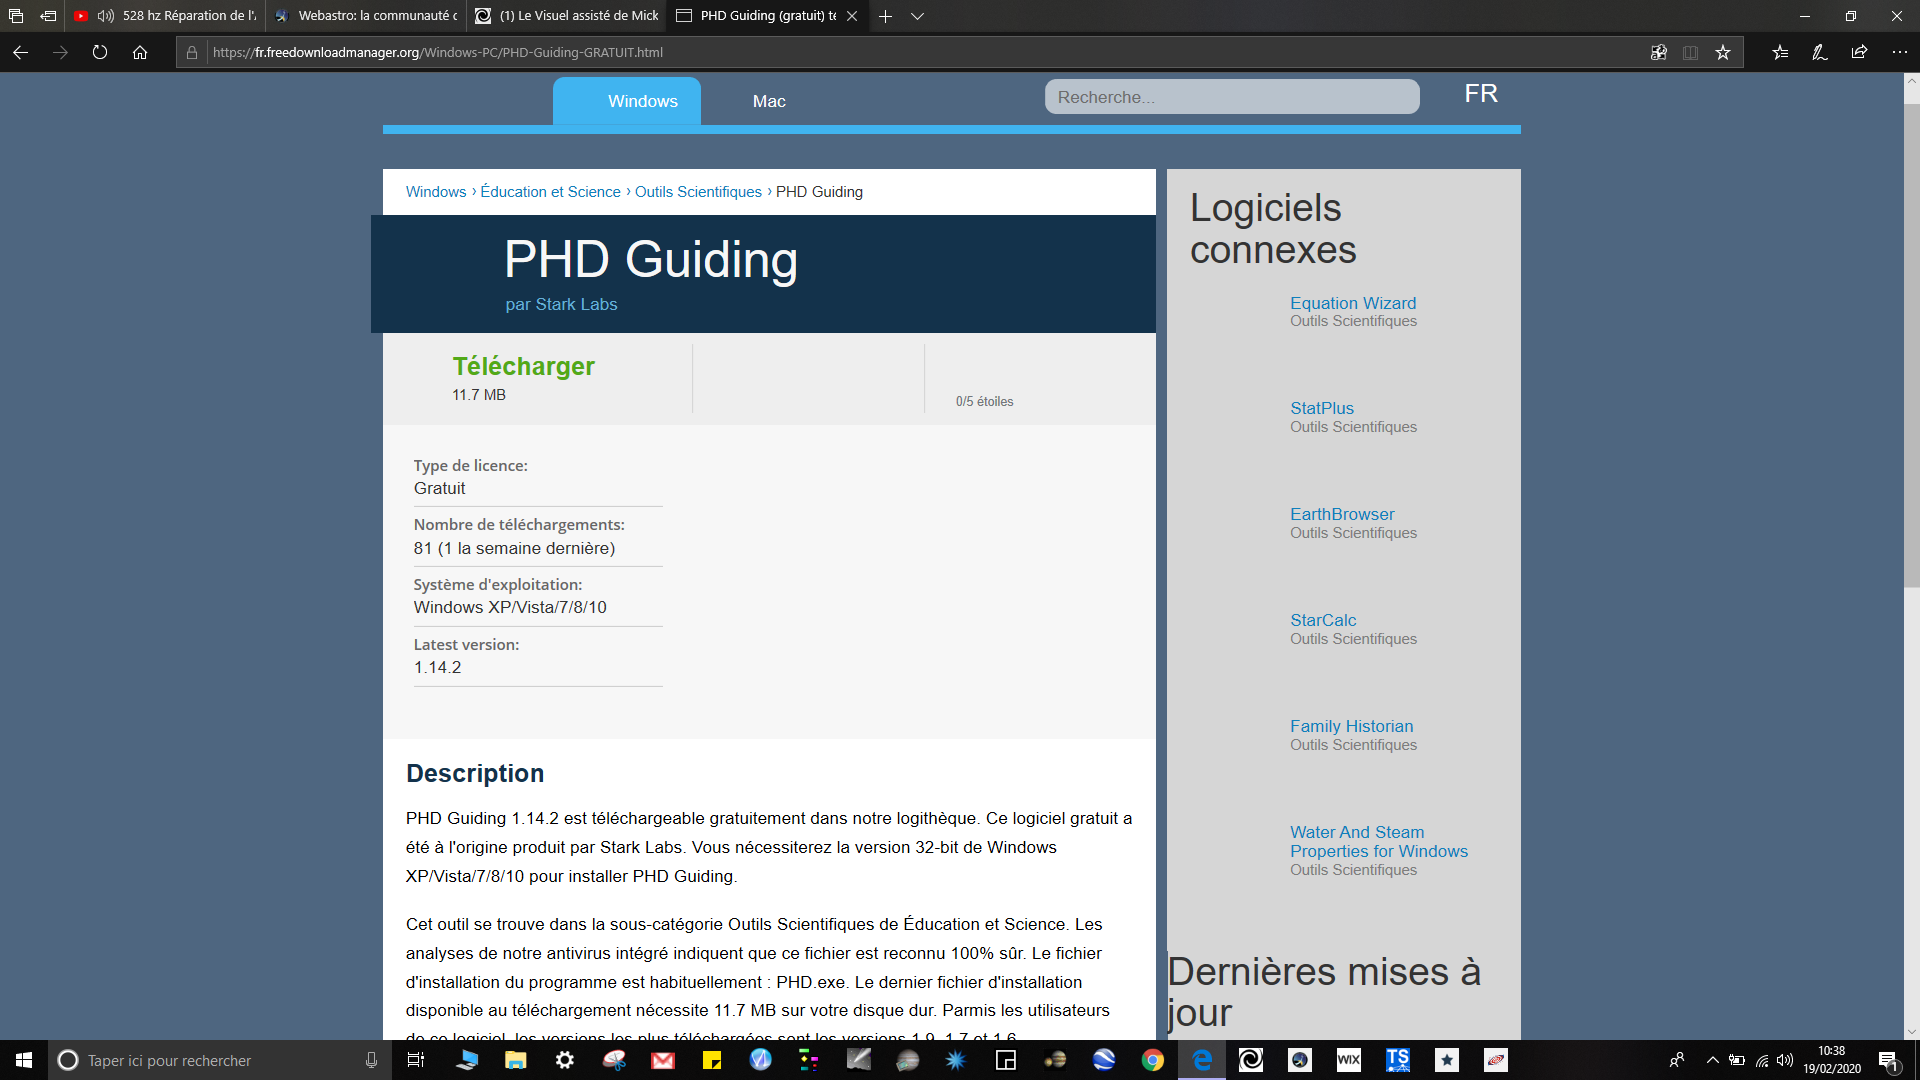Viewport: 1920px width, 1080px height.
Task: Open the Outils Scientifiques breadcrumb link
Action: point(698,192)
